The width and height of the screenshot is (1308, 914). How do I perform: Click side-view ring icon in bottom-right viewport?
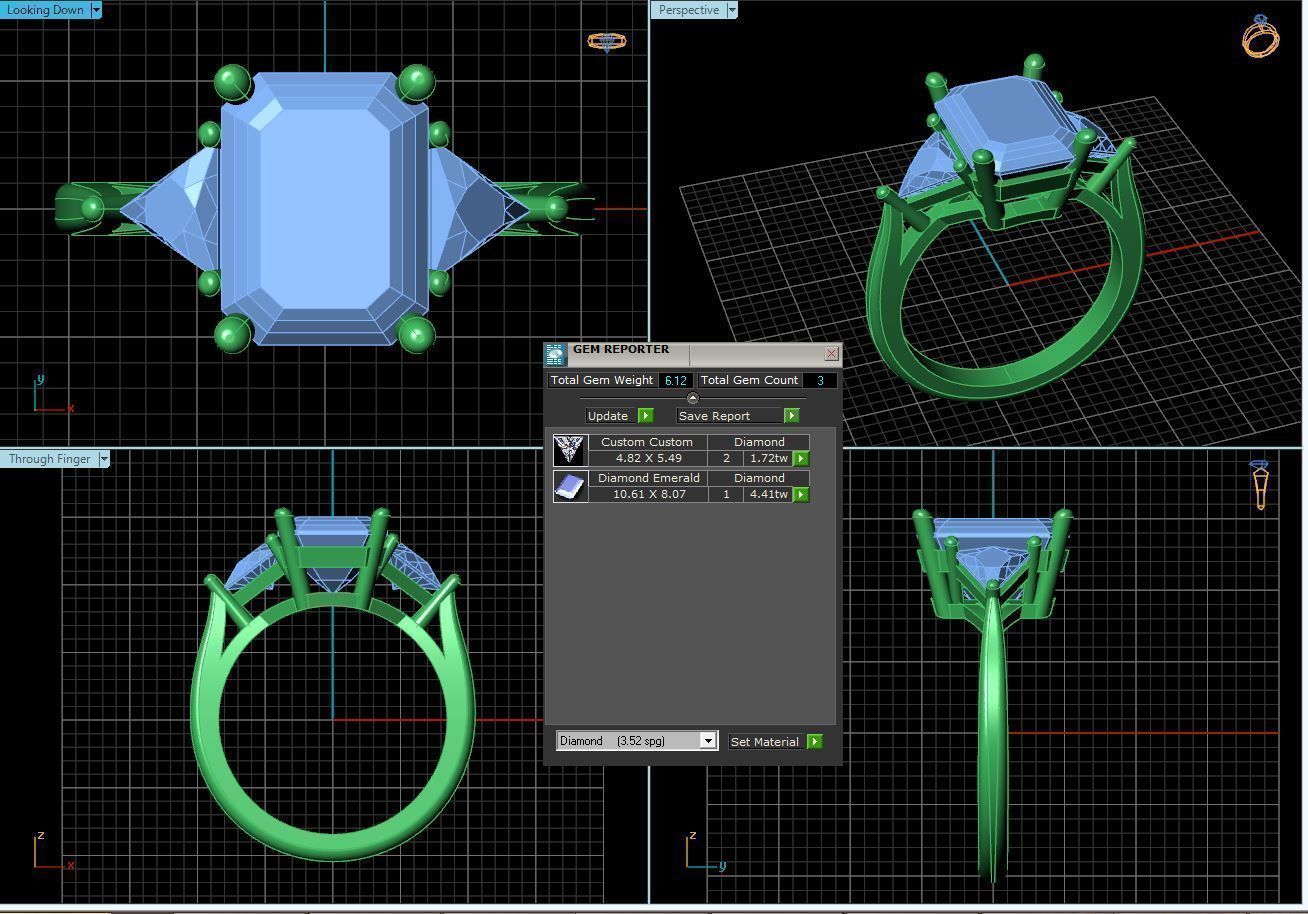[x=1260, y=484]
